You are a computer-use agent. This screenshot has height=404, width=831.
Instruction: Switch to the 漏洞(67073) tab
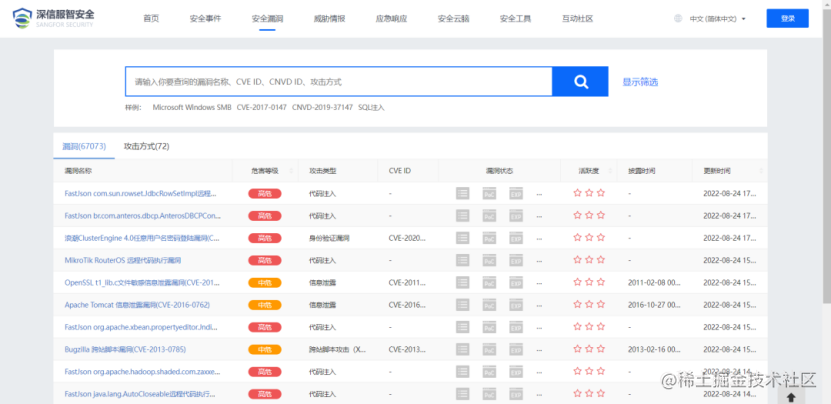(84, 146)
